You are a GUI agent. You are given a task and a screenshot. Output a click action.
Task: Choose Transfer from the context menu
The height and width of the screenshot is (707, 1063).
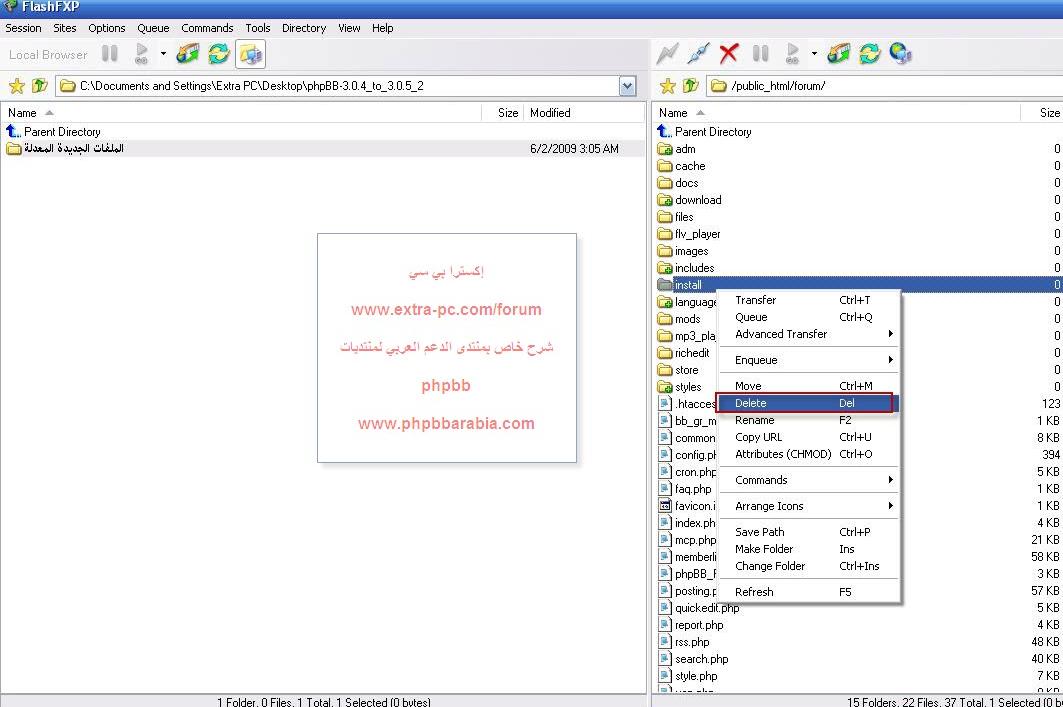click(808, 300)
